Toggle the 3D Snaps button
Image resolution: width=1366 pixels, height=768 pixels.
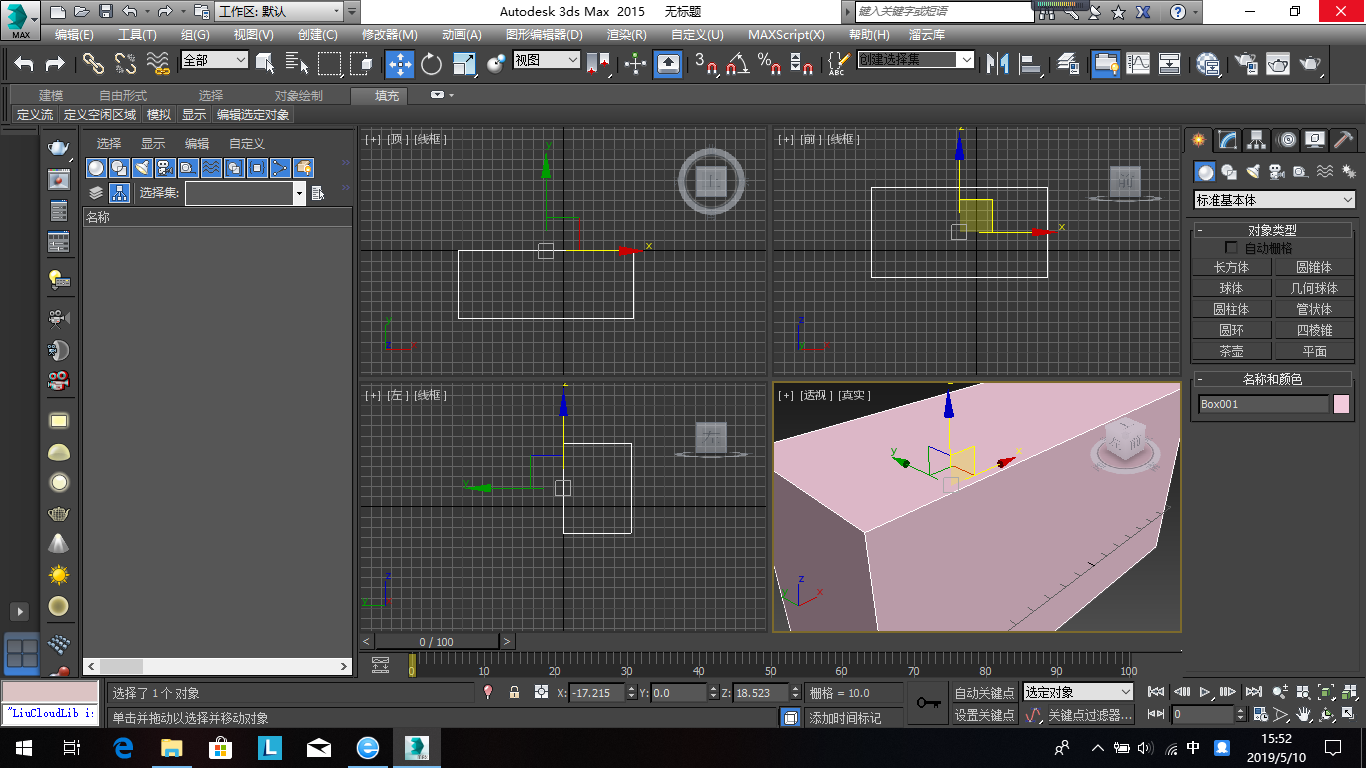(705, 64)
